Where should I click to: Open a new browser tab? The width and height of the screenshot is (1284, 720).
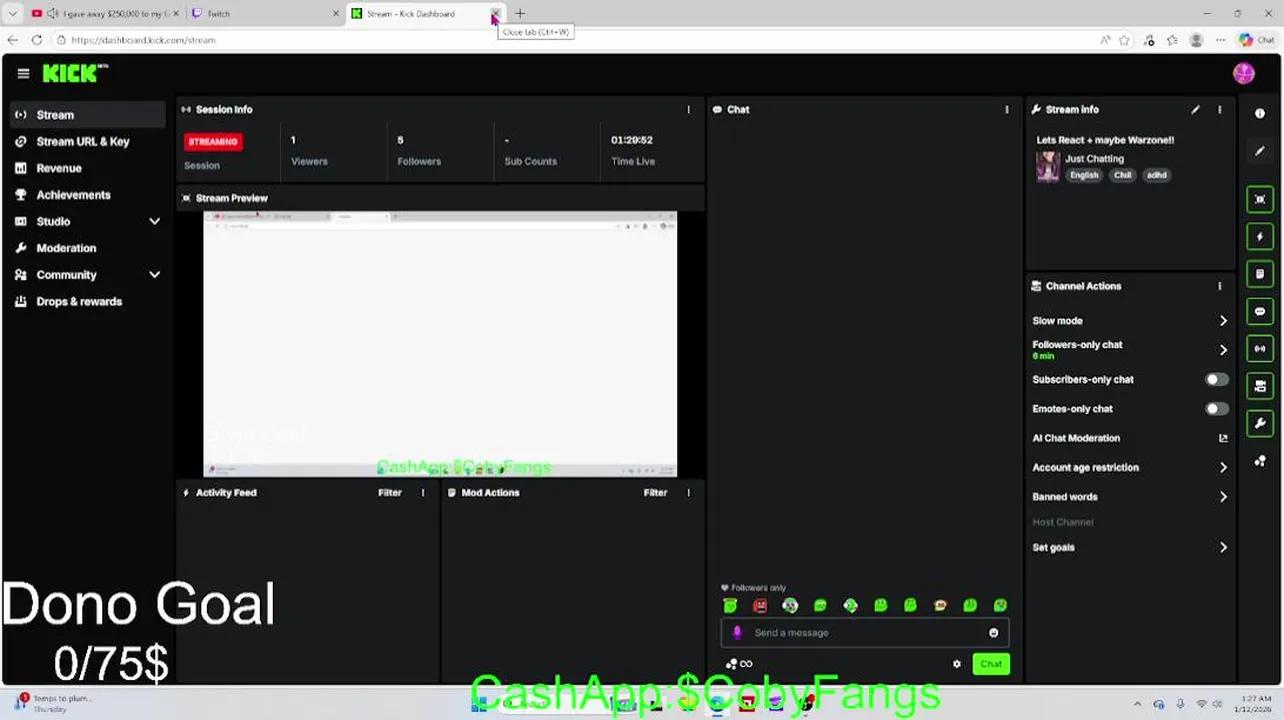(x=520, y=14)
